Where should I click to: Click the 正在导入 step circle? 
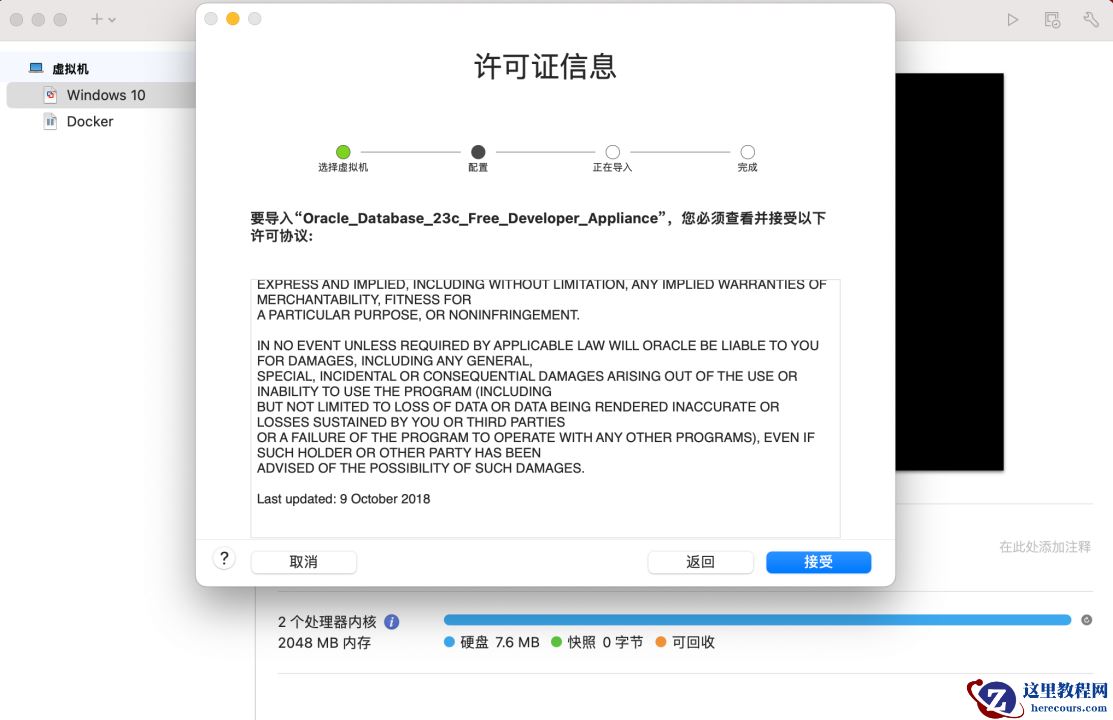613,152
